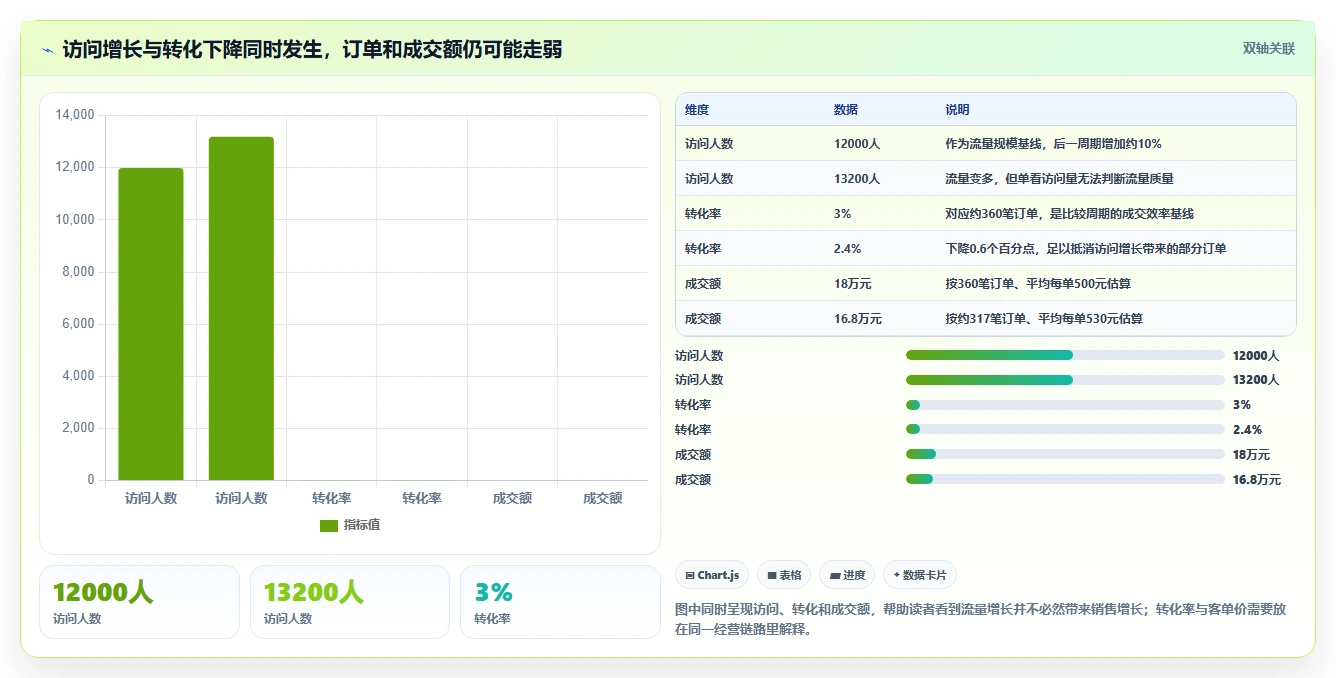Click the 14,000 y-axis label
The image size is (1336, 678).
[x=75, y=115]
